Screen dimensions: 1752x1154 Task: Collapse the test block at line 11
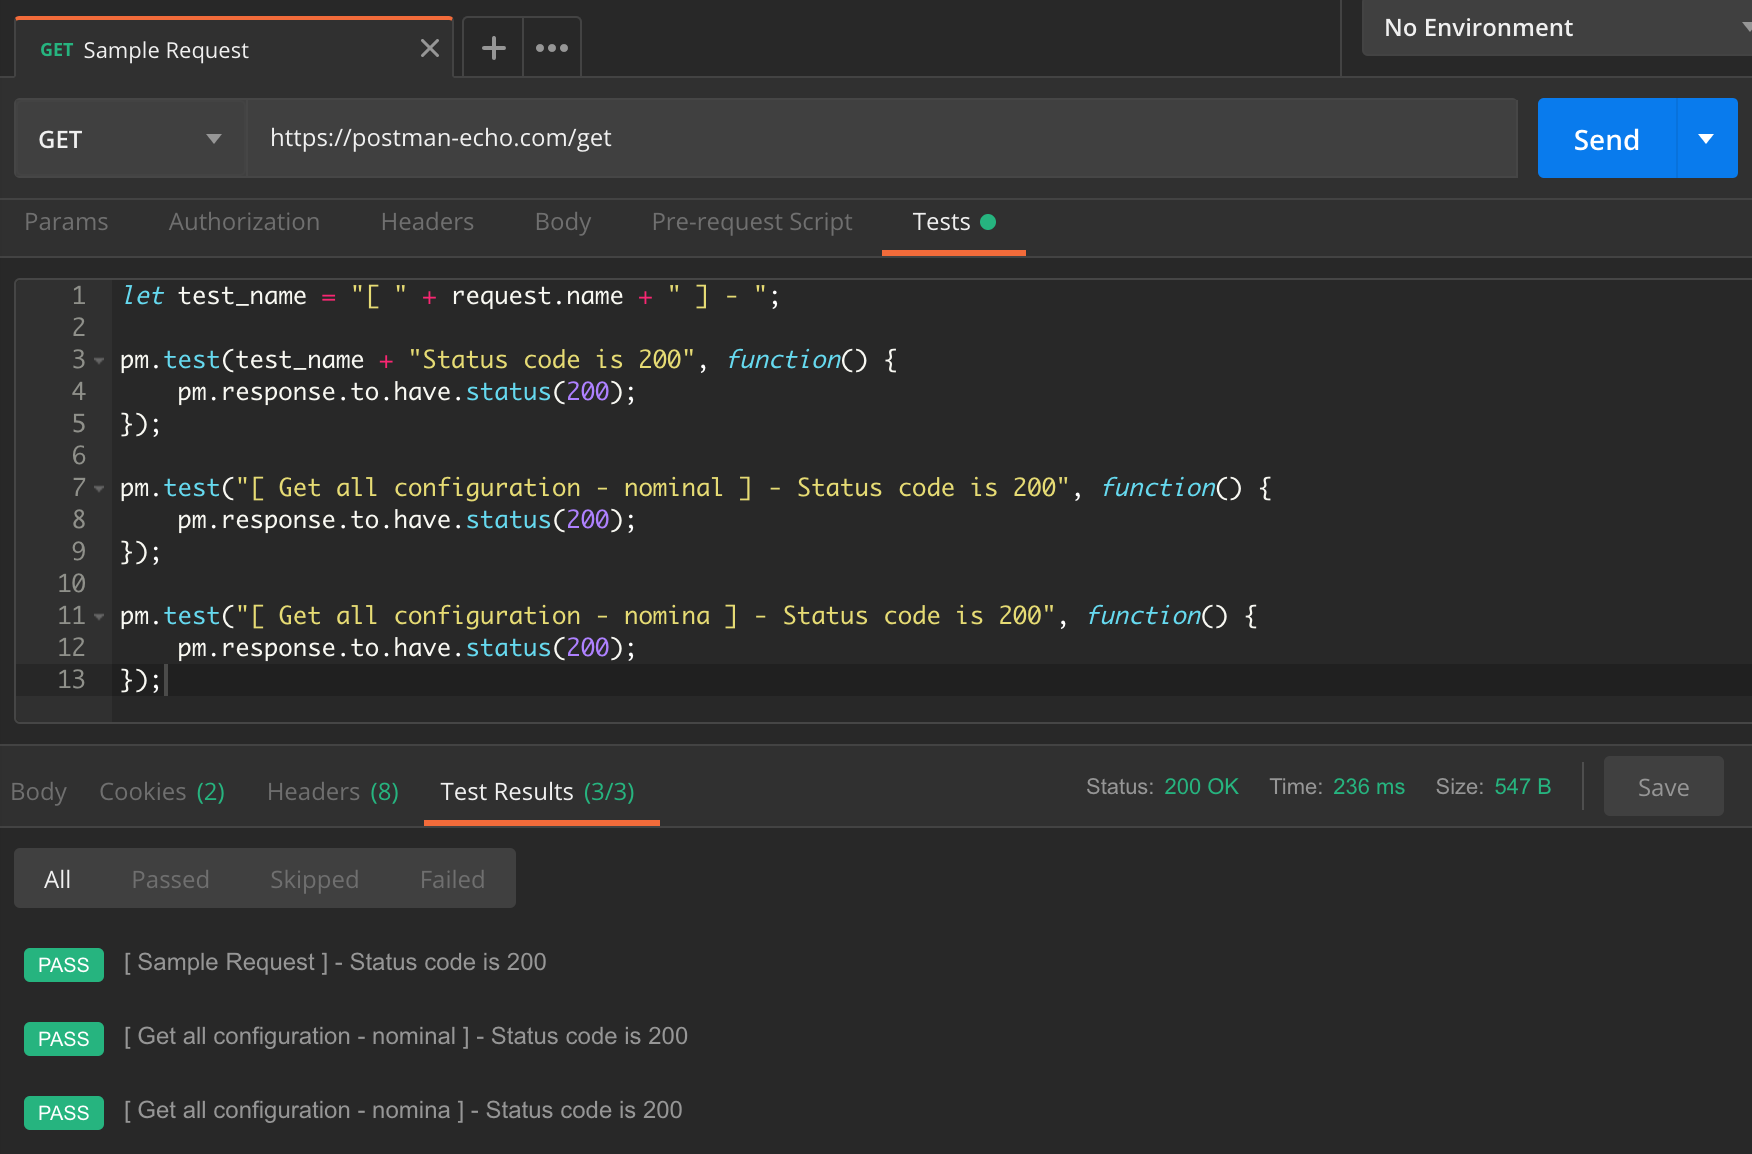[98, 616]
